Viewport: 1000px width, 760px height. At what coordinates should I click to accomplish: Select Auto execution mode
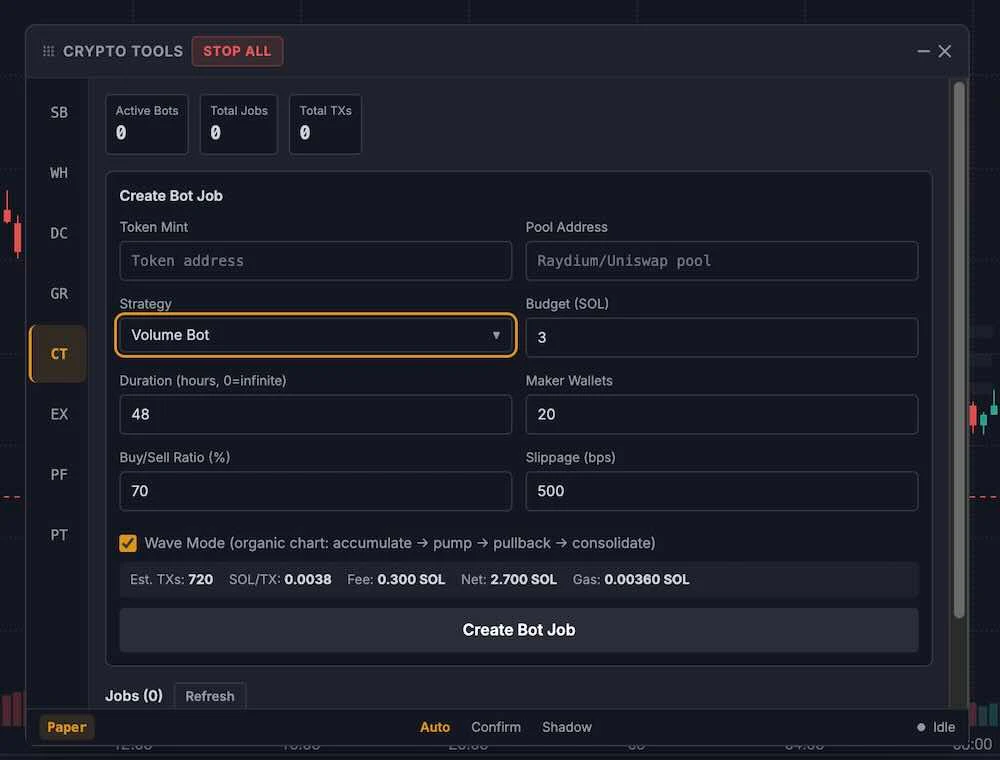(435, 727)
